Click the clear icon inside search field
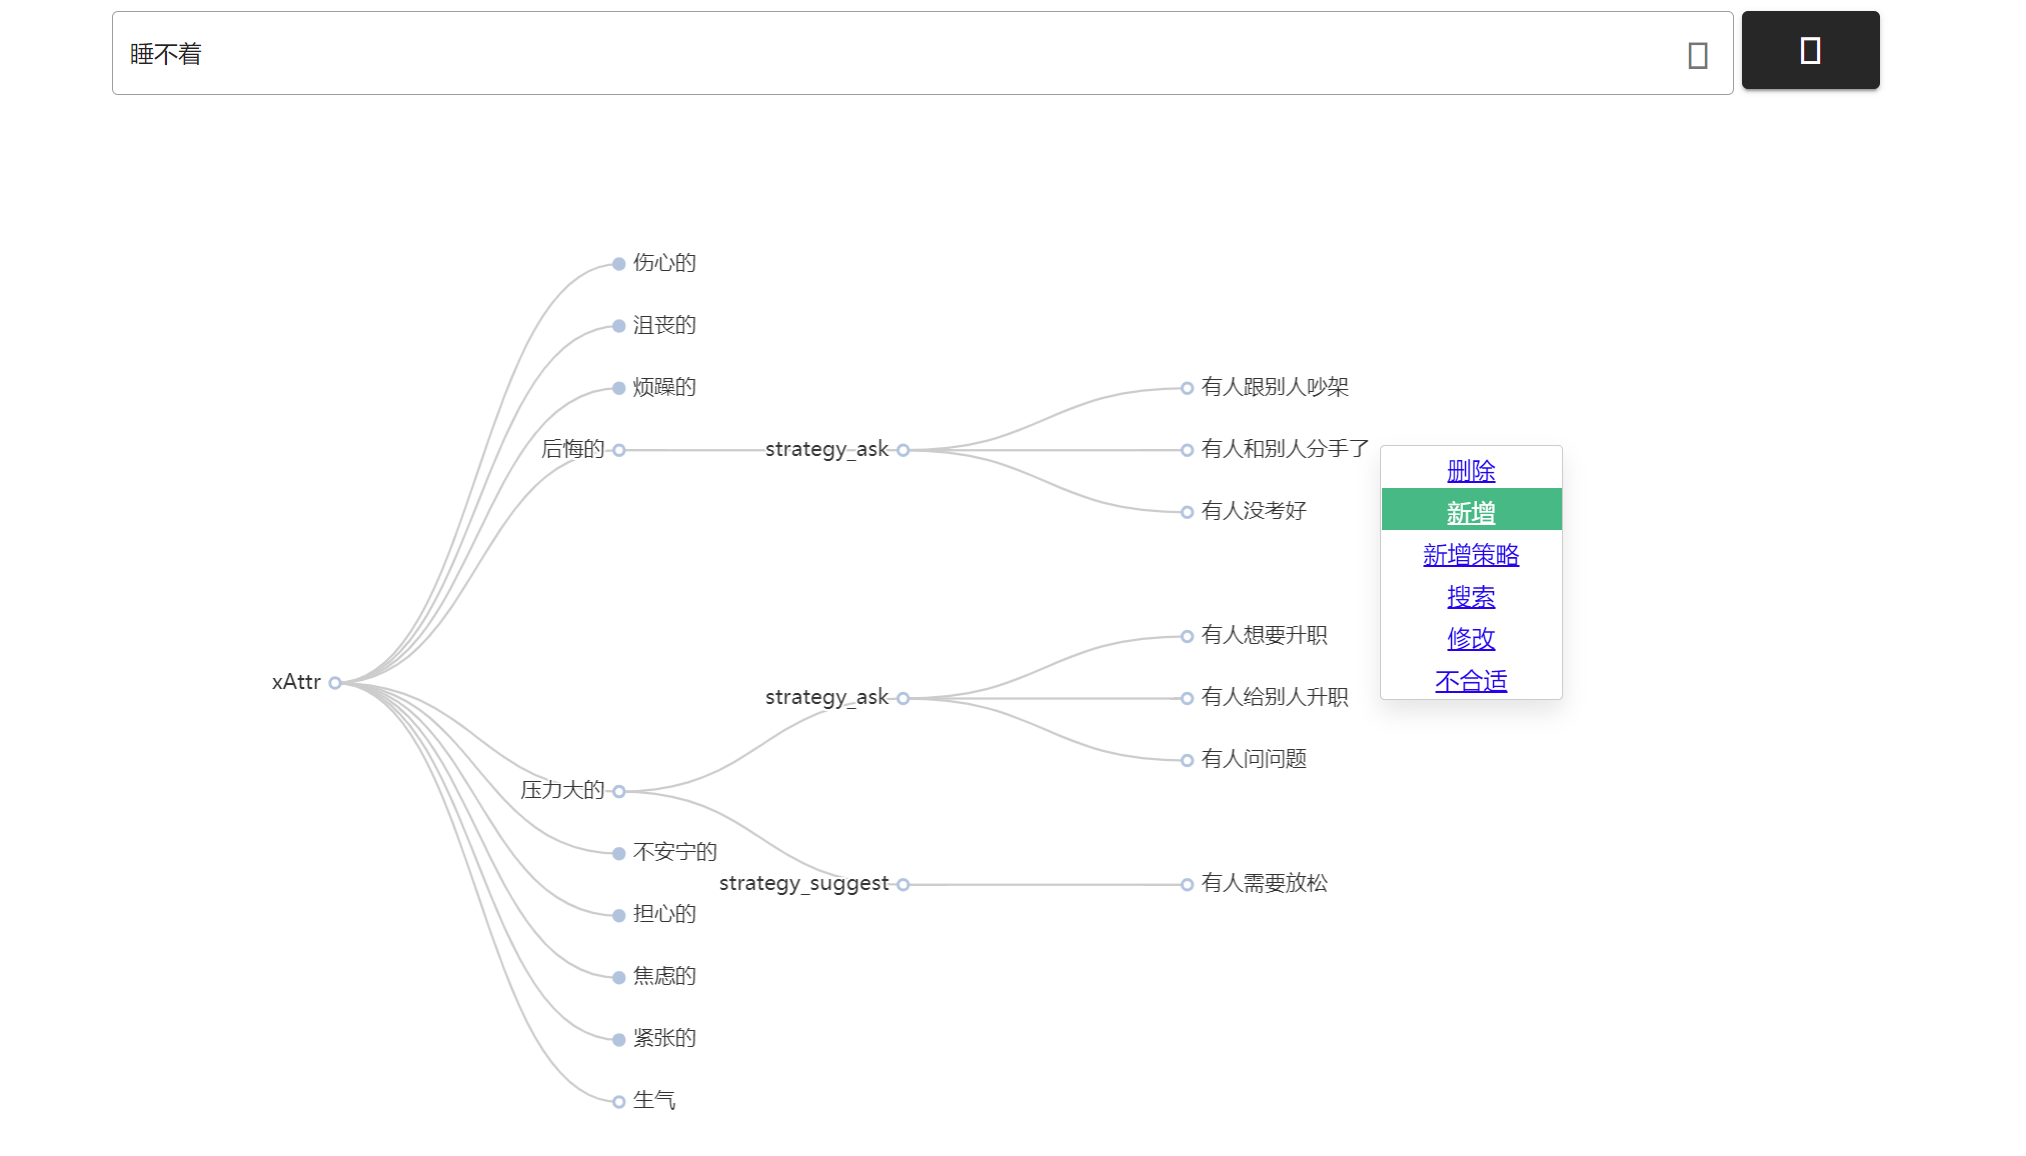This screenshot has width=2026, height=1156. pos(1697,55)
